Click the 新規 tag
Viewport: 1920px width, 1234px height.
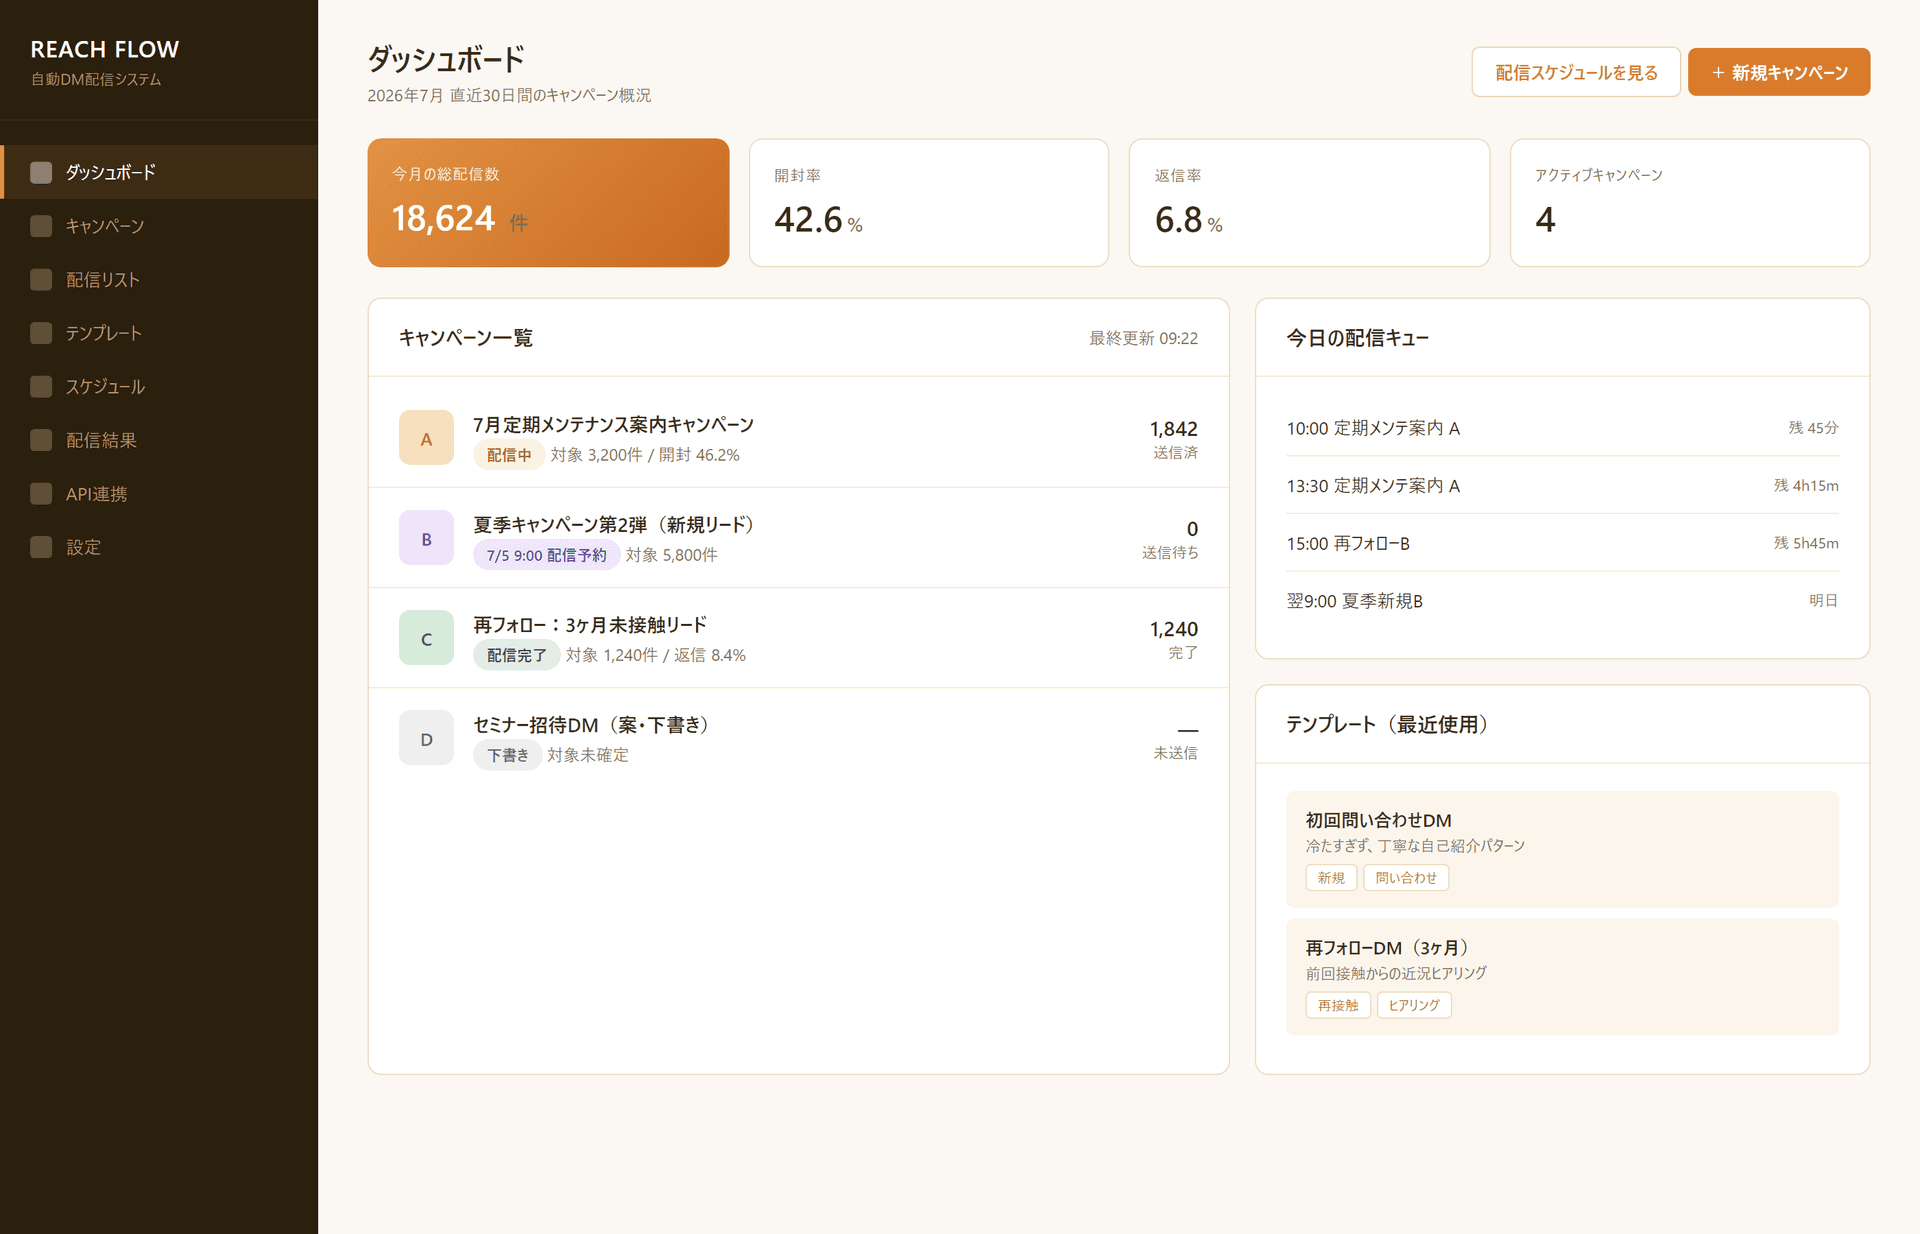pyautogui.click(x=1331, y=878)
